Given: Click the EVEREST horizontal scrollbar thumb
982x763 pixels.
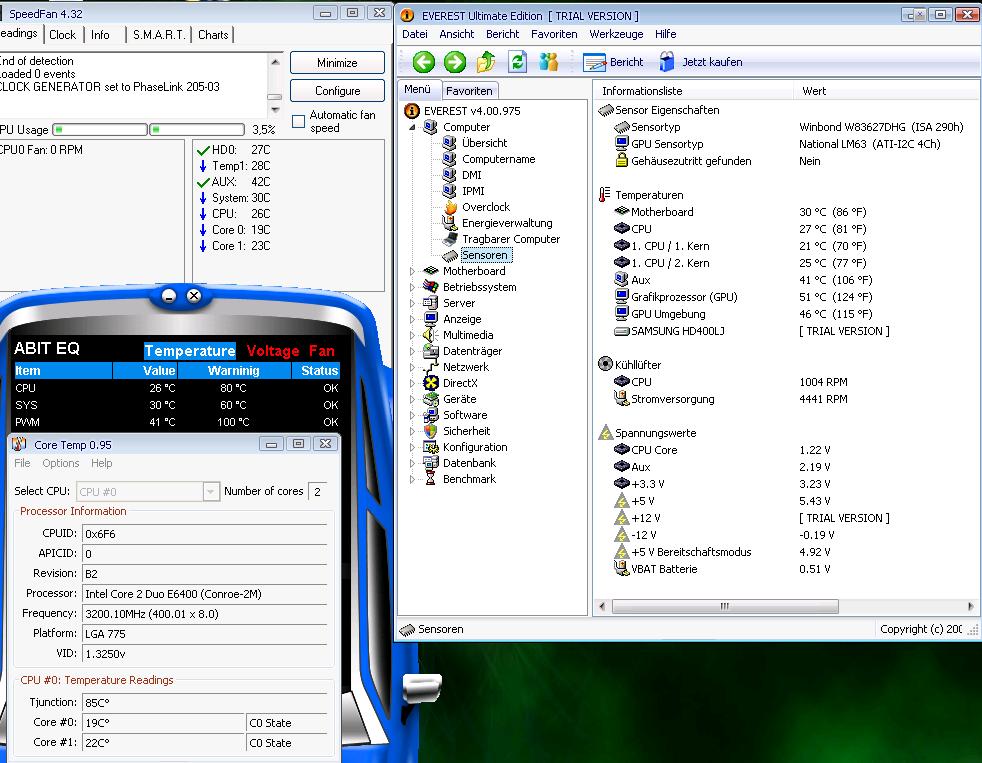Looking at the screenshot, I should tap(725, 606).
